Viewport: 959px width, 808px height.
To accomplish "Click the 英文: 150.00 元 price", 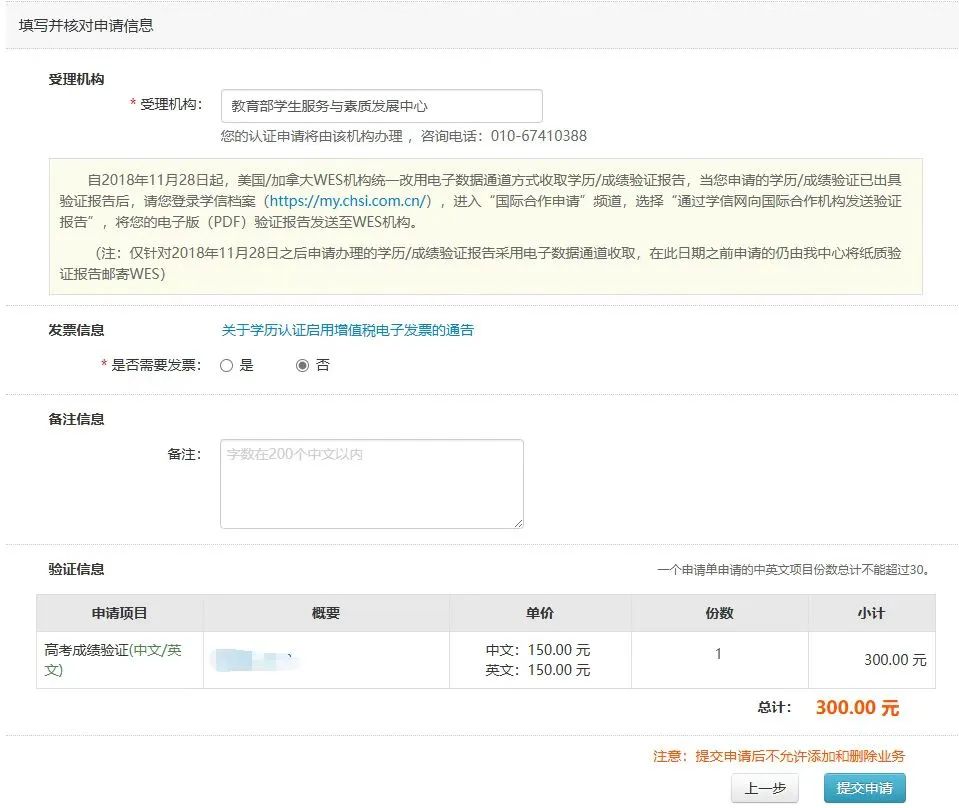I will (x=538, y=670).
